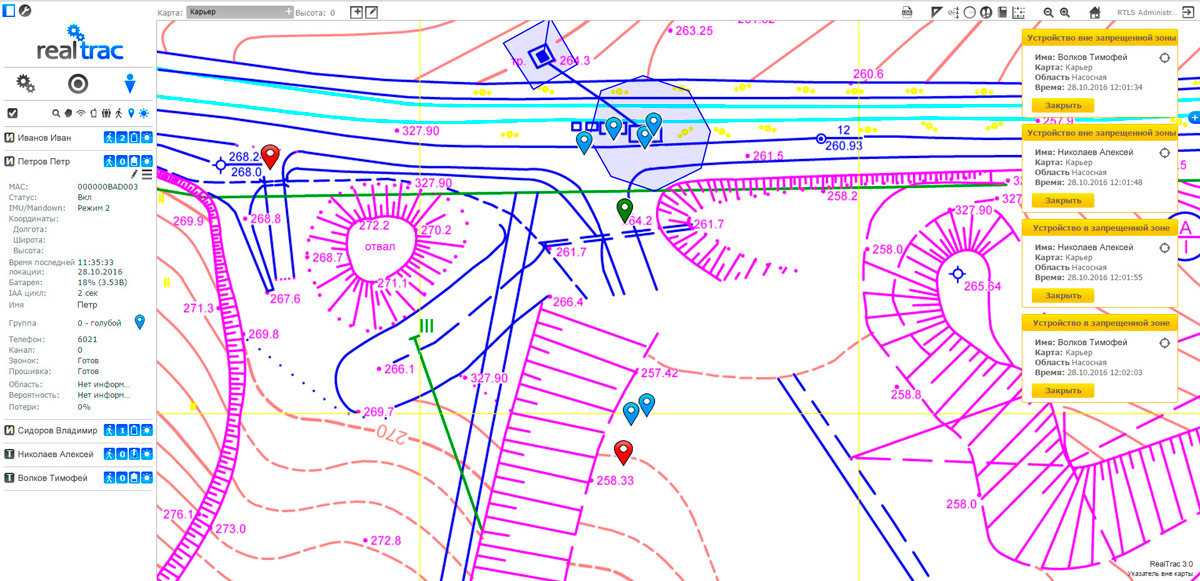Screen dimensions: 1200x581
Task: Select the red marker near 268.2 label
Action: pyautogui.click(x=270, y=157)
